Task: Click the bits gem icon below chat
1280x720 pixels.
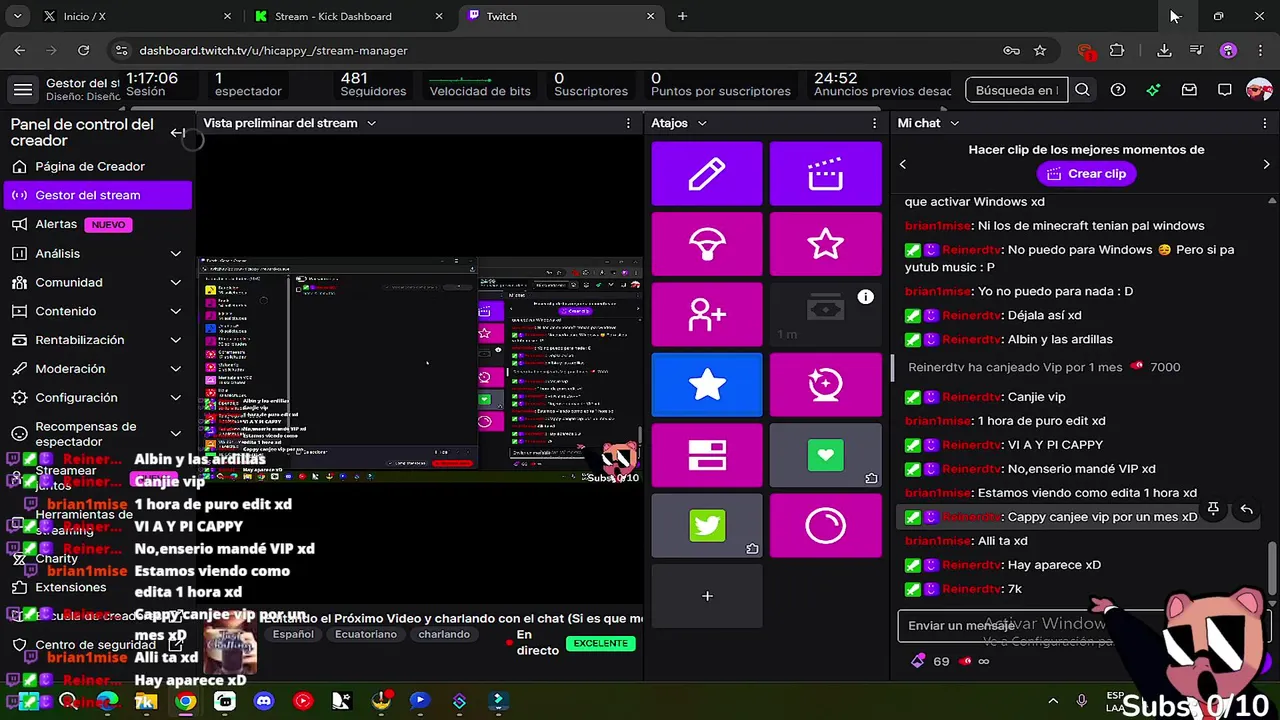Action: point(919,661)
